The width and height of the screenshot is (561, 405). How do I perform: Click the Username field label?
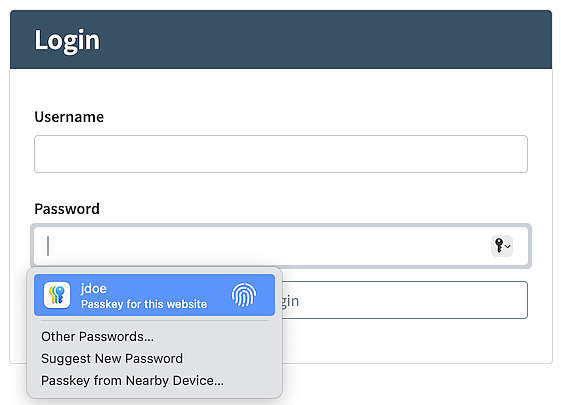[69, 117]
